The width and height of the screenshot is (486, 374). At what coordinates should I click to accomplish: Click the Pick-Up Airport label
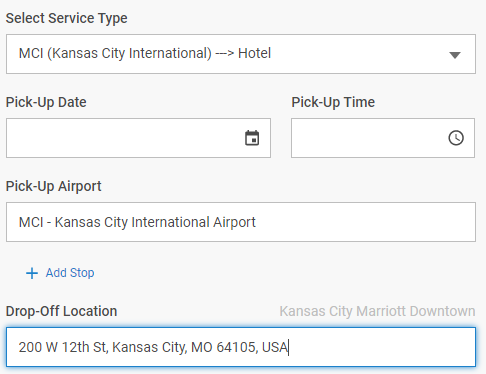click(x=53, y=186)
